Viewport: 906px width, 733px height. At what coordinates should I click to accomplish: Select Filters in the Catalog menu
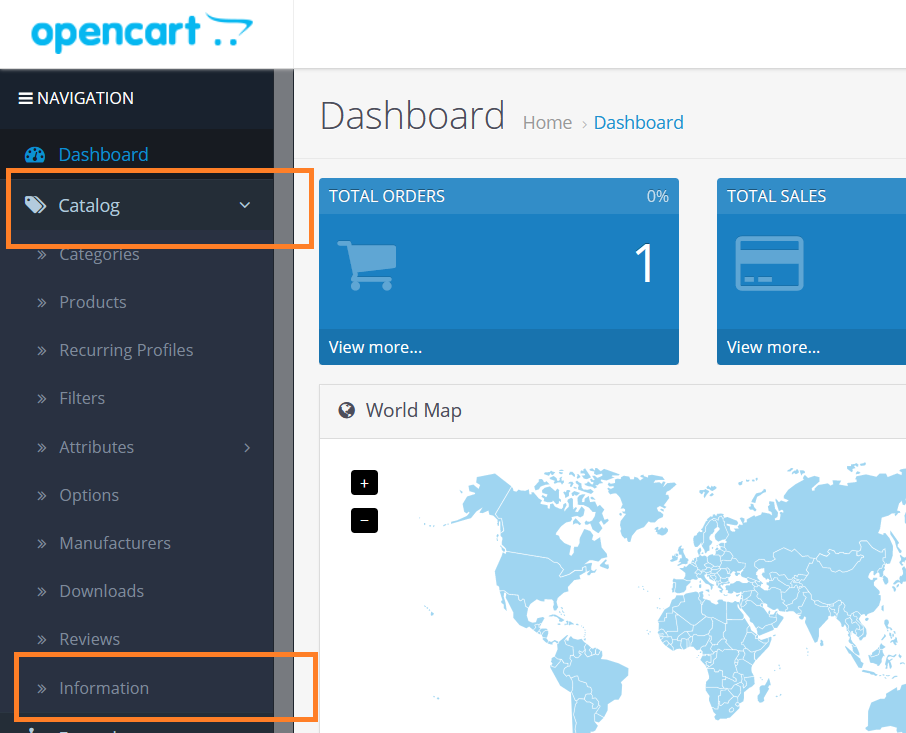(x=82, y=399)
